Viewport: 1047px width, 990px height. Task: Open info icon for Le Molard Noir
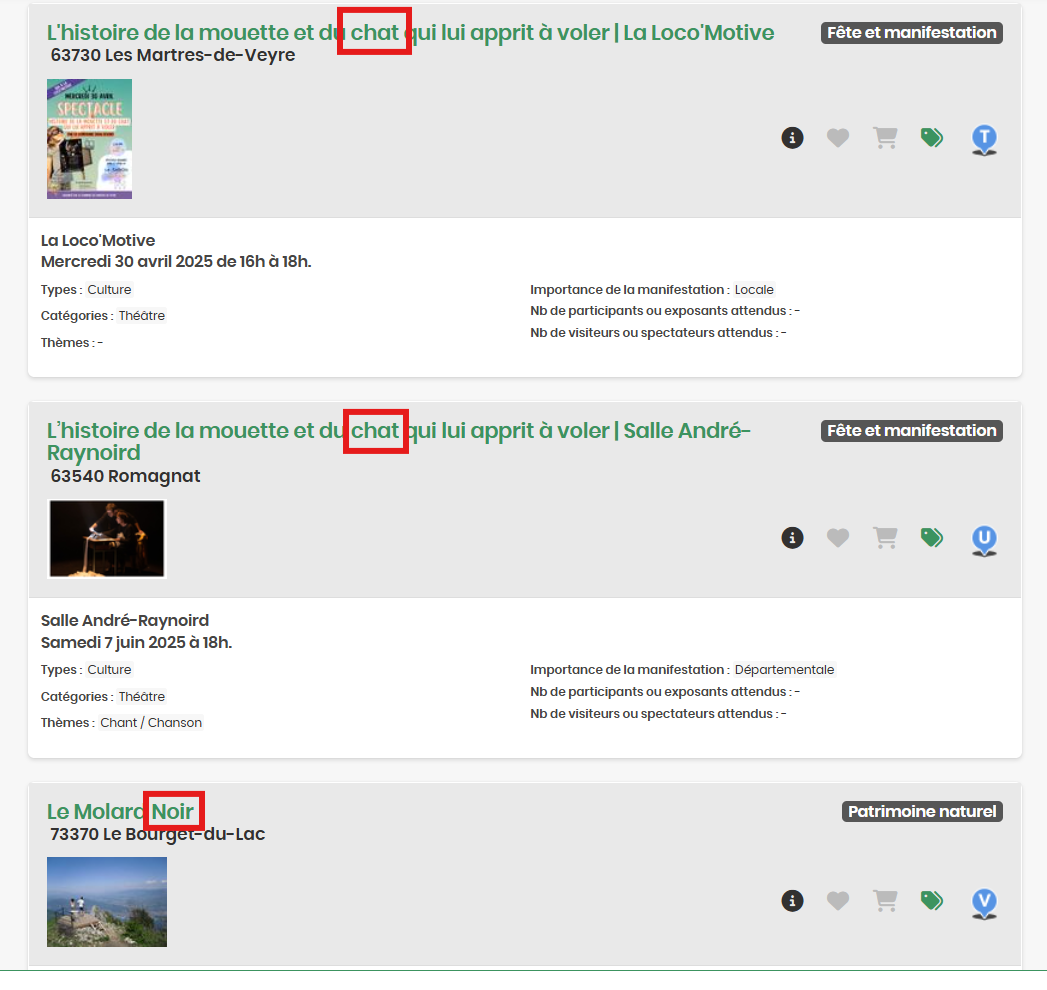[x=792, y=901]
